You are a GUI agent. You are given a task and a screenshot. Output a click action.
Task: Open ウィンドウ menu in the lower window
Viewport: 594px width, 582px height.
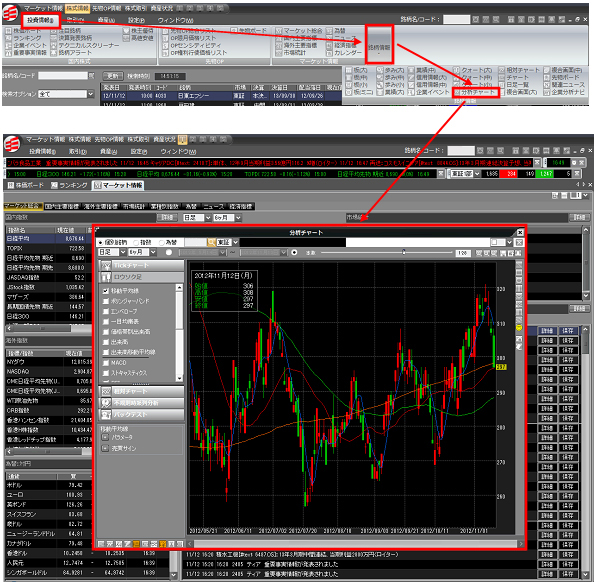coord(177,151)
